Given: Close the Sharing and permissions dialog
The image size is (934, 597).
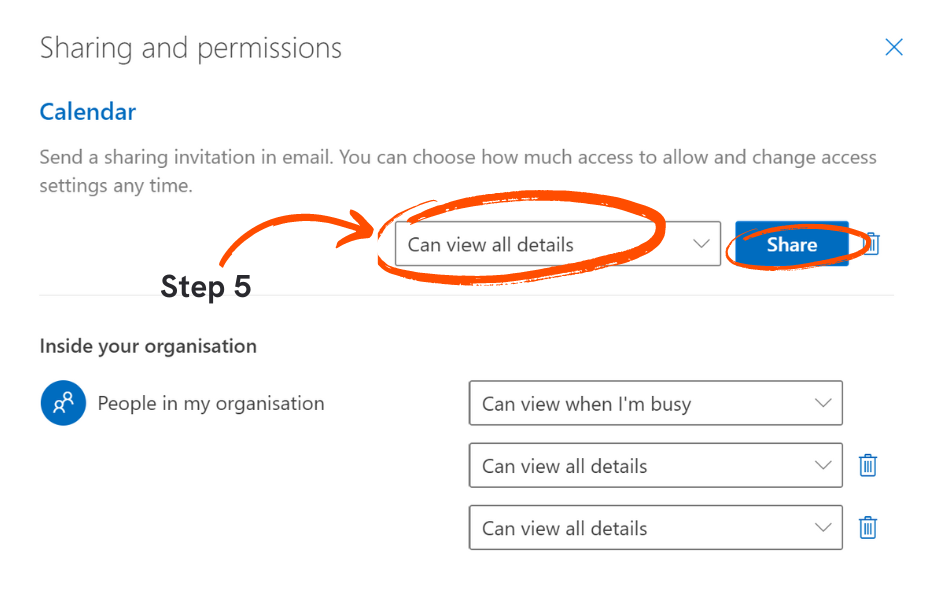Looking at the screenshot, I should [x=893, y=47].
